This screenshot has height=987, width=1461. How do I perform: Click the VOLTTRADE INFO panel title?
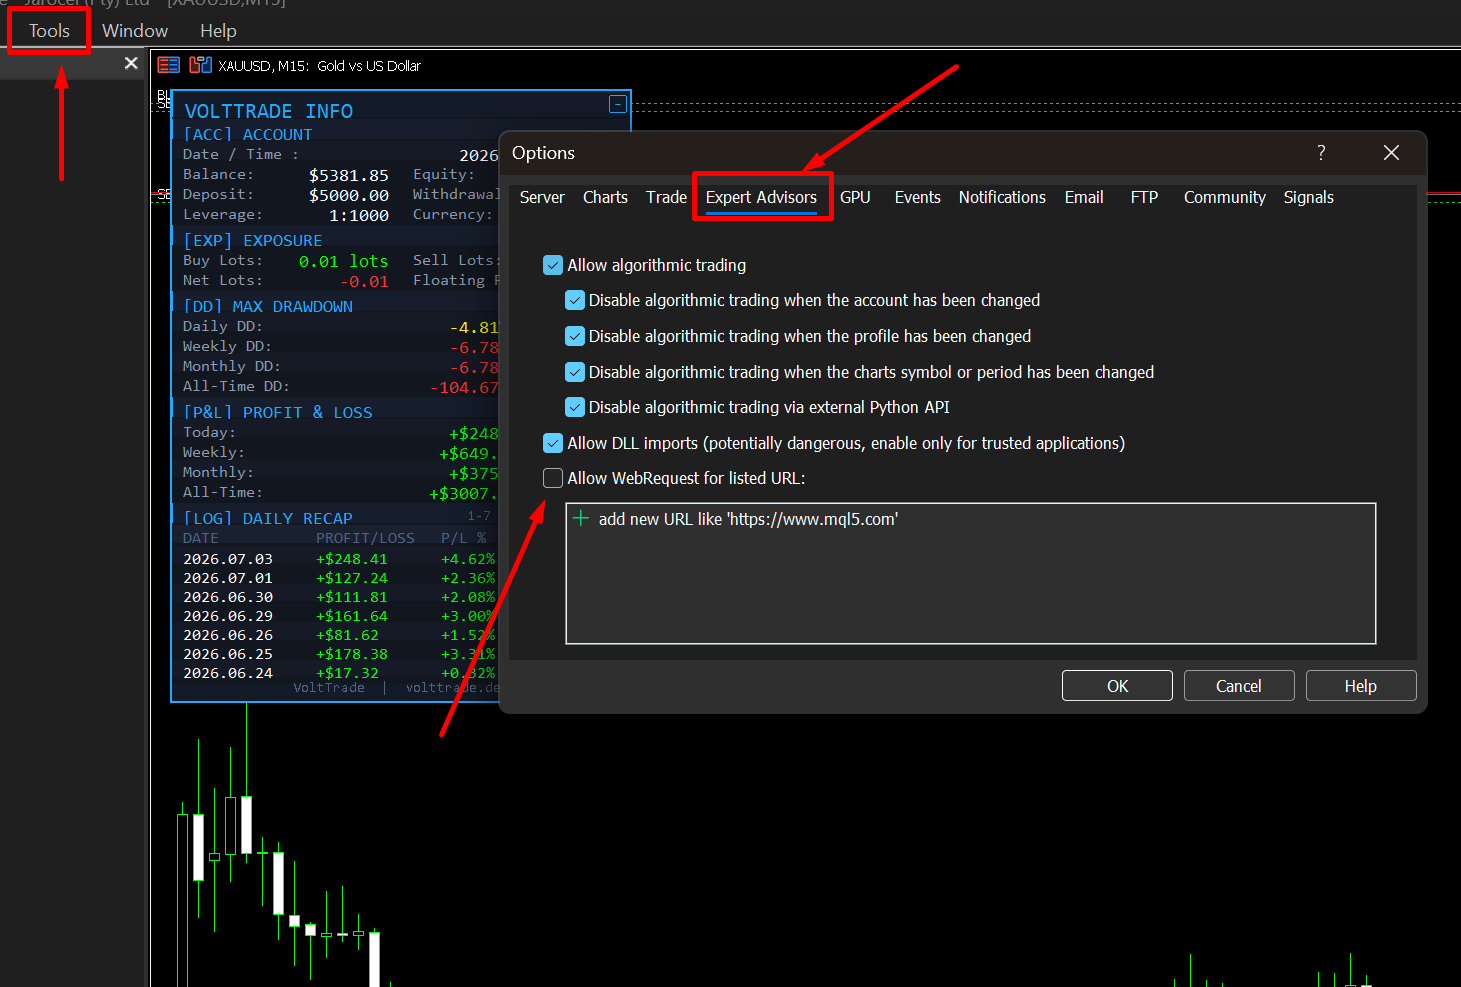click(x=269, y=111)
